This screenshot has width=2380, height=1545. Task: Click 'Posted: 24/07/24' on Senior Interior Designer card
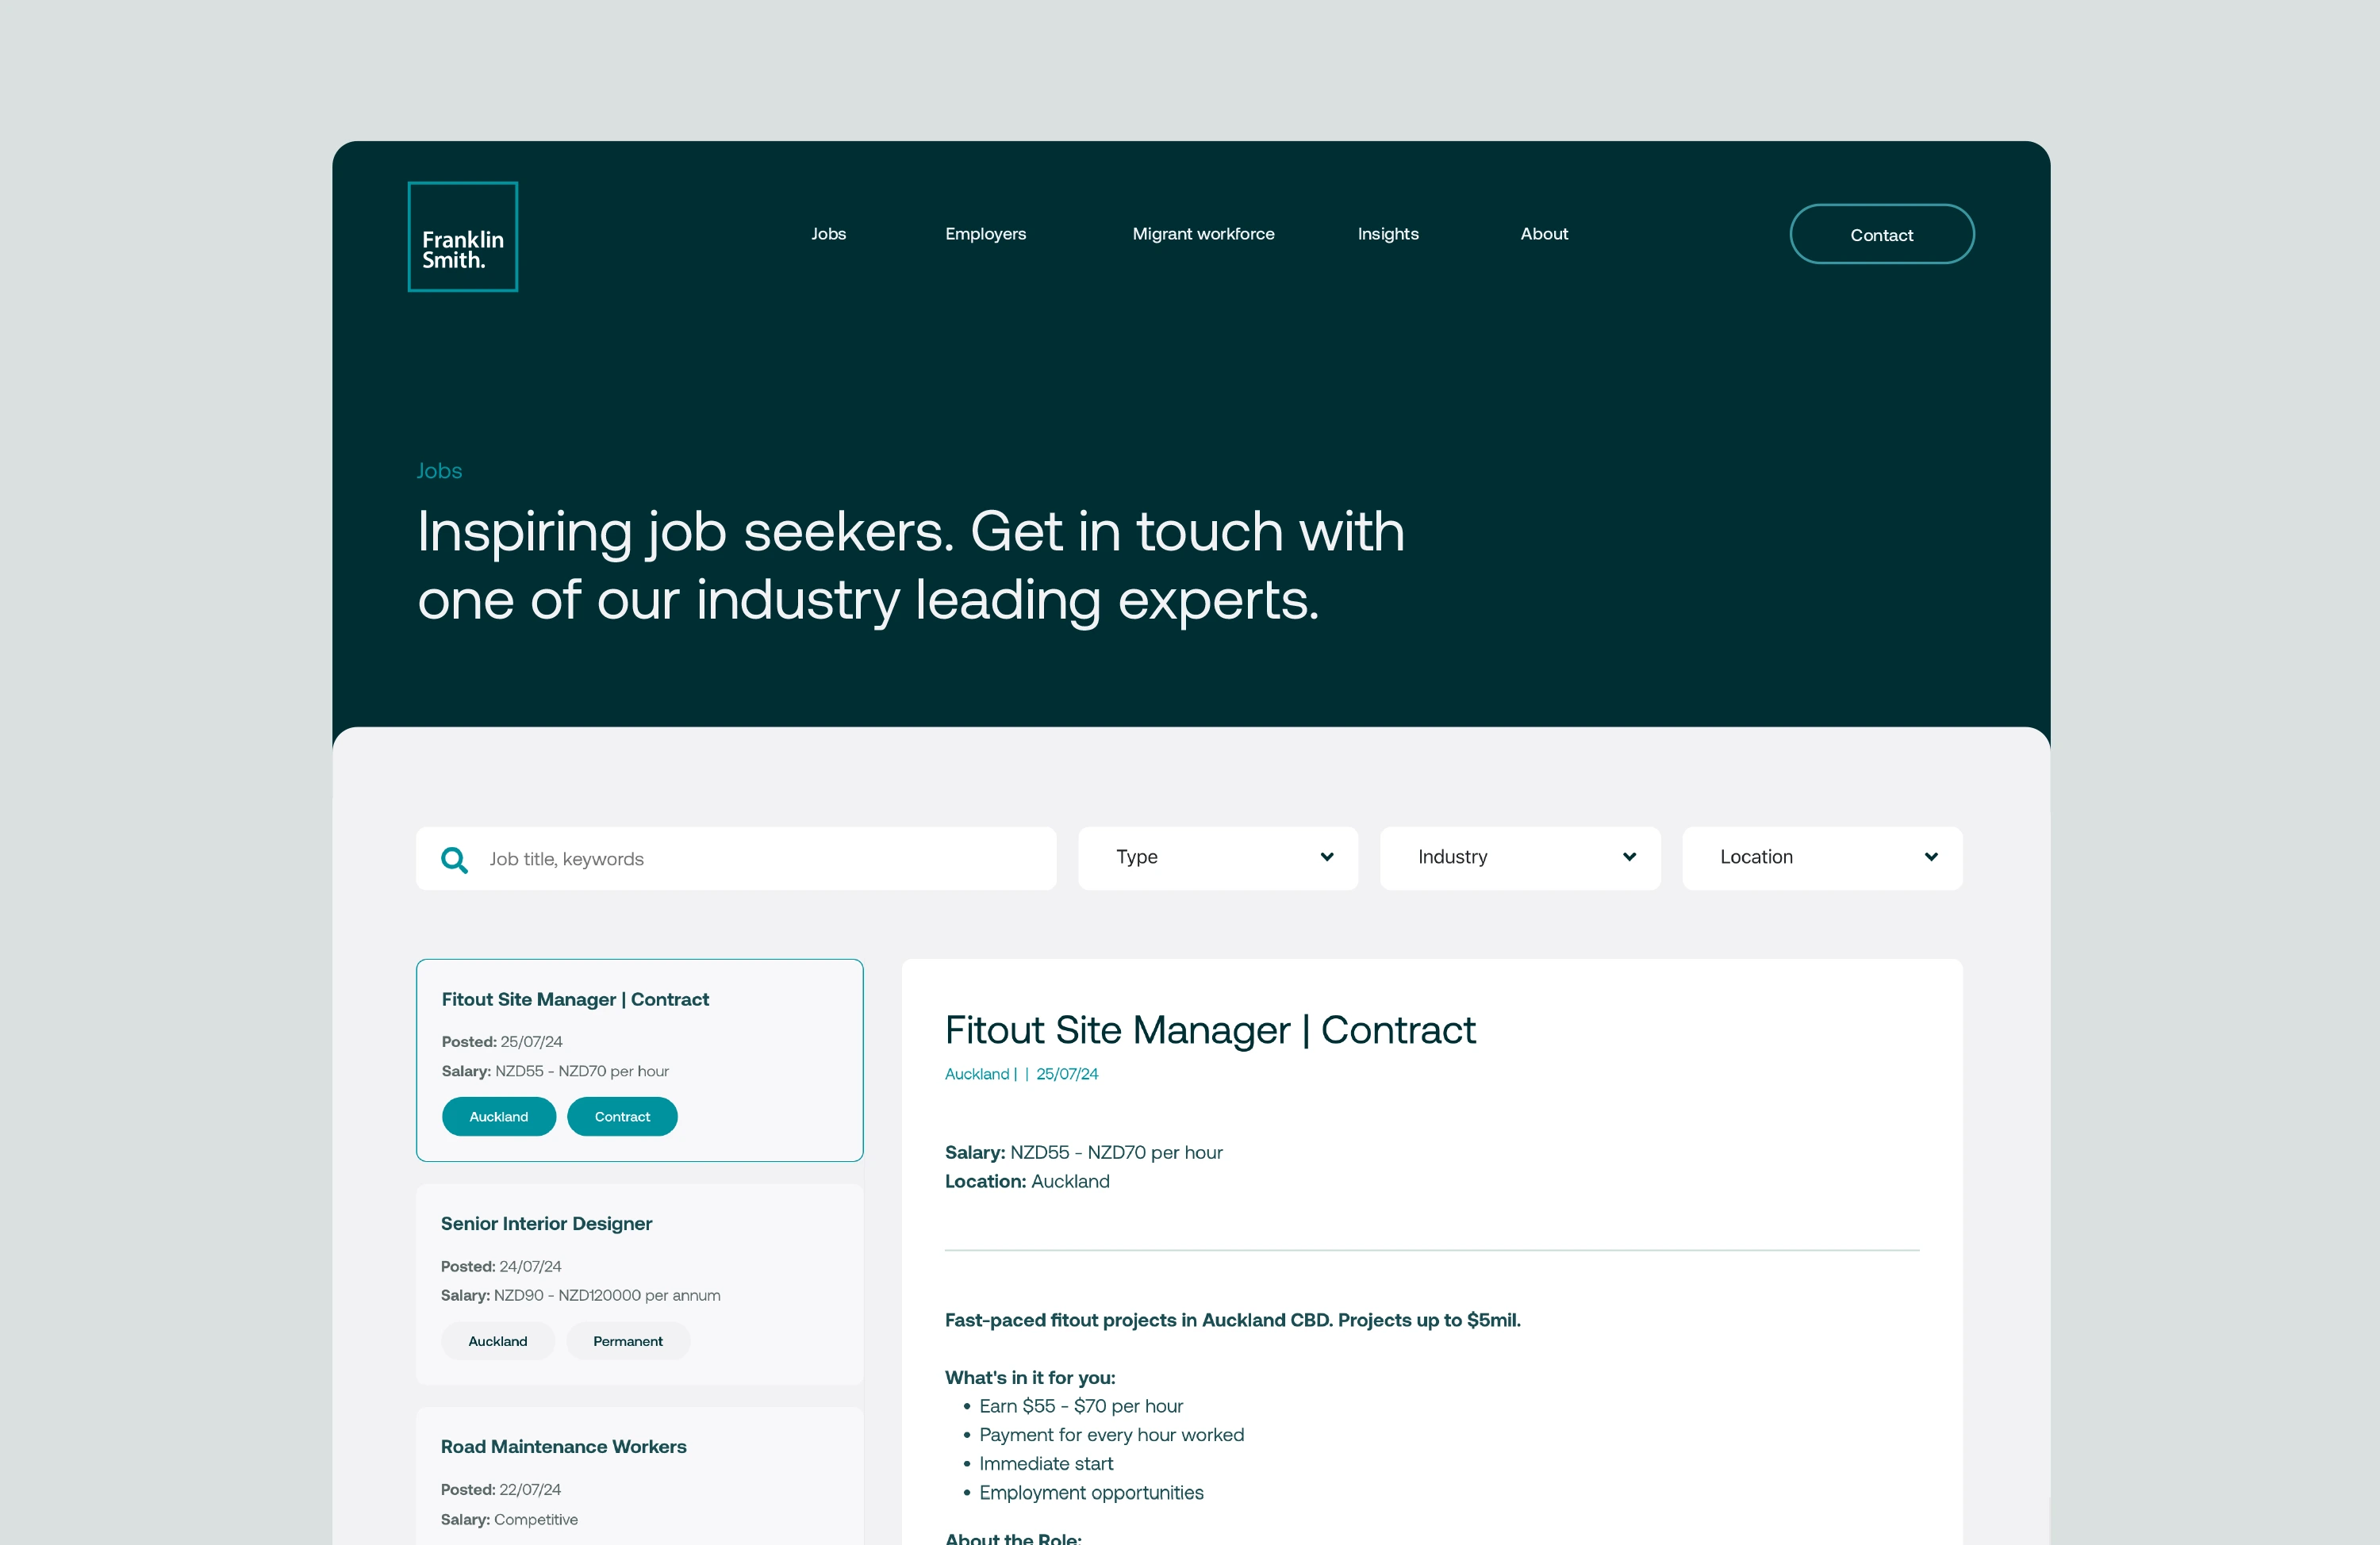(501, 1266)
